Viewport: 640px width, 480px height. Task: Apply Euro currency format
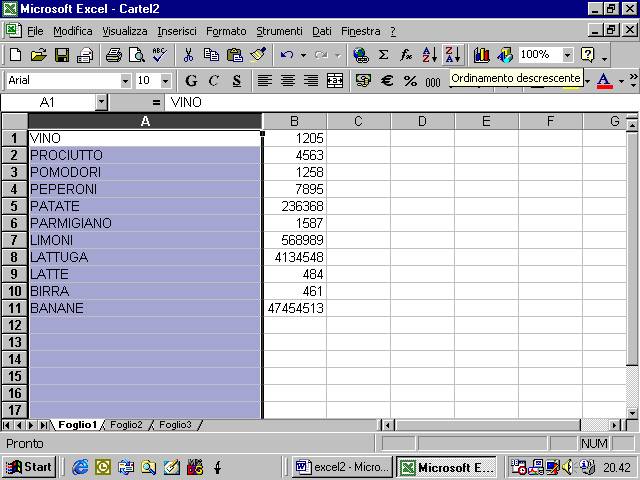point(387,80)
